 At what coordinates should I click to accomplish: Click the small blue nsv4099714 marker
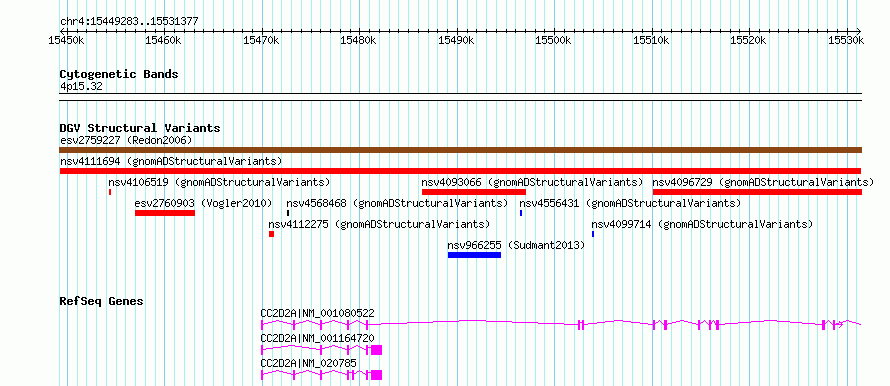[x=593, y=234]
